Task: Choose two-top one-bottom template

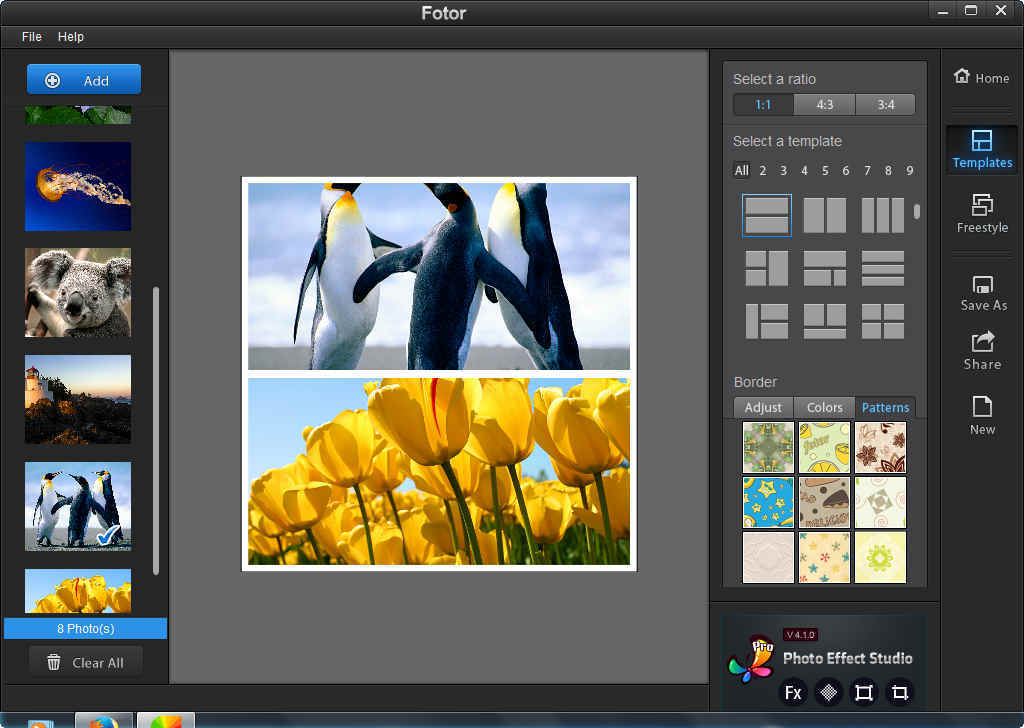Action: click(824, 321)
